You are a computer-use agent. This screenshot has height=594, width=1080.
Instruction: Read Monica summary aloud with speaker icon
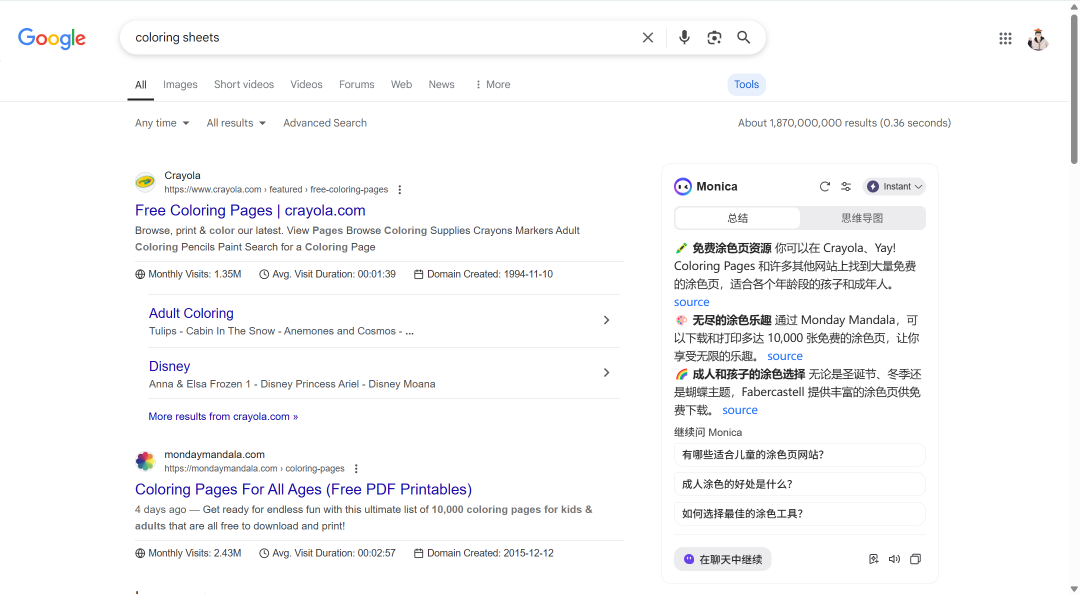coord(894,559)
